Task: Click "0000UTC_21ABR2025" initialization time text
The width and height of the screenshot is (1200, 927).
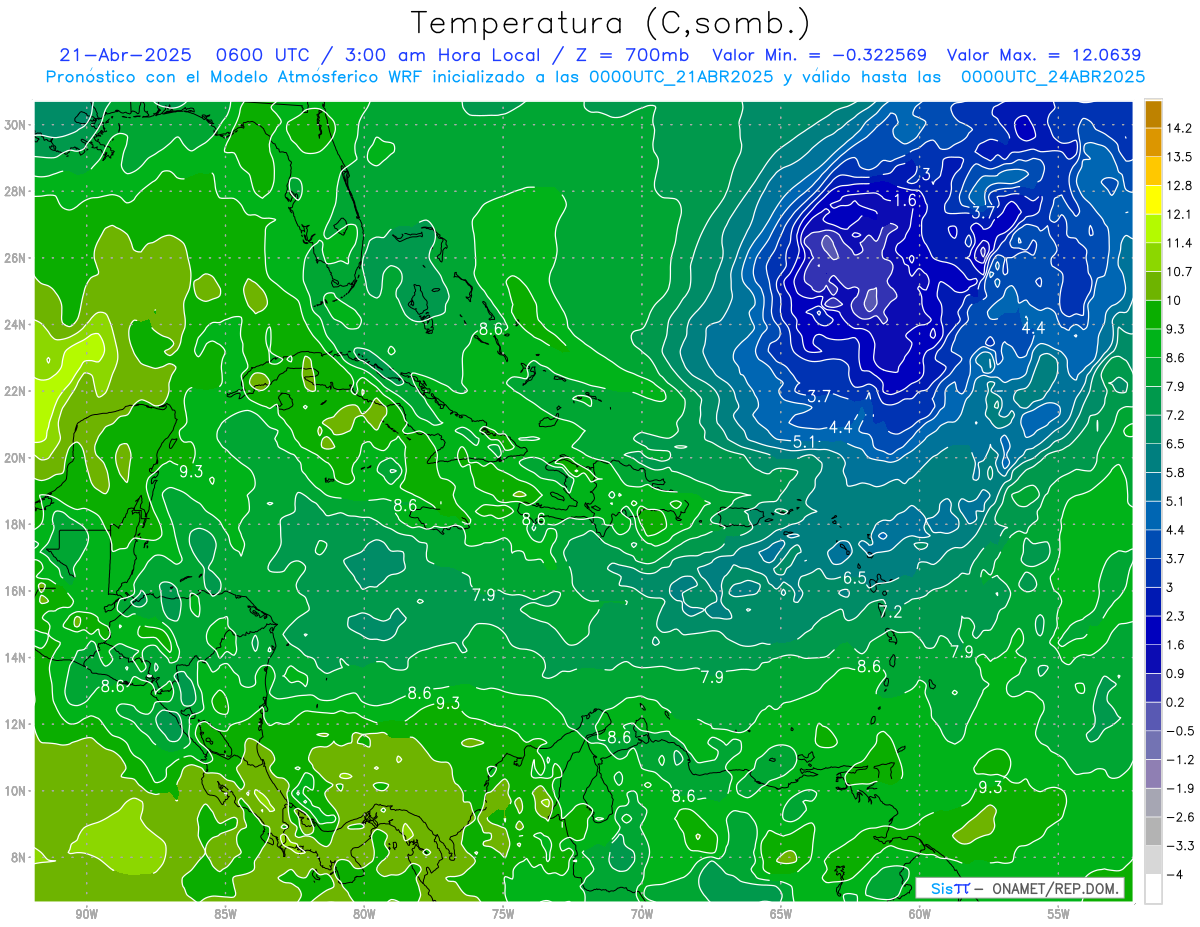Action: pyautogui.click(x=680, y=77)
